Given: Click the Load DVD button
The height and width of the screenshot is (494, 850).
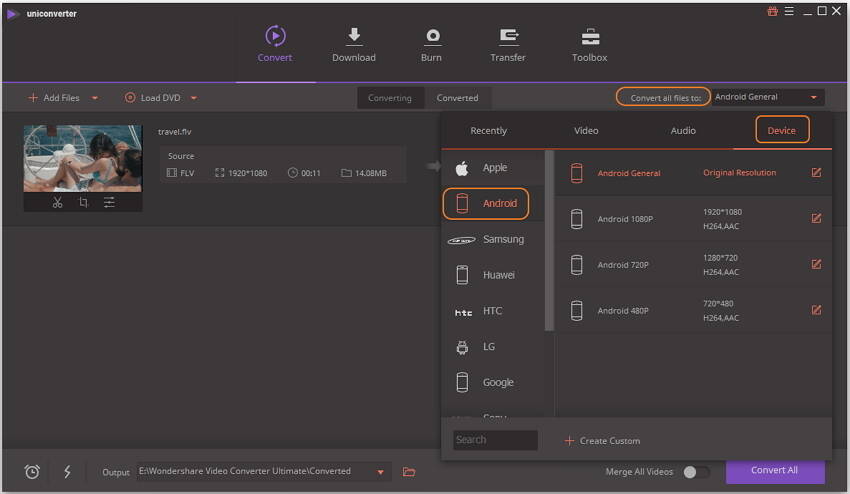Looking at the screenshot, I should pyautogui.click(x=153, y=98).
